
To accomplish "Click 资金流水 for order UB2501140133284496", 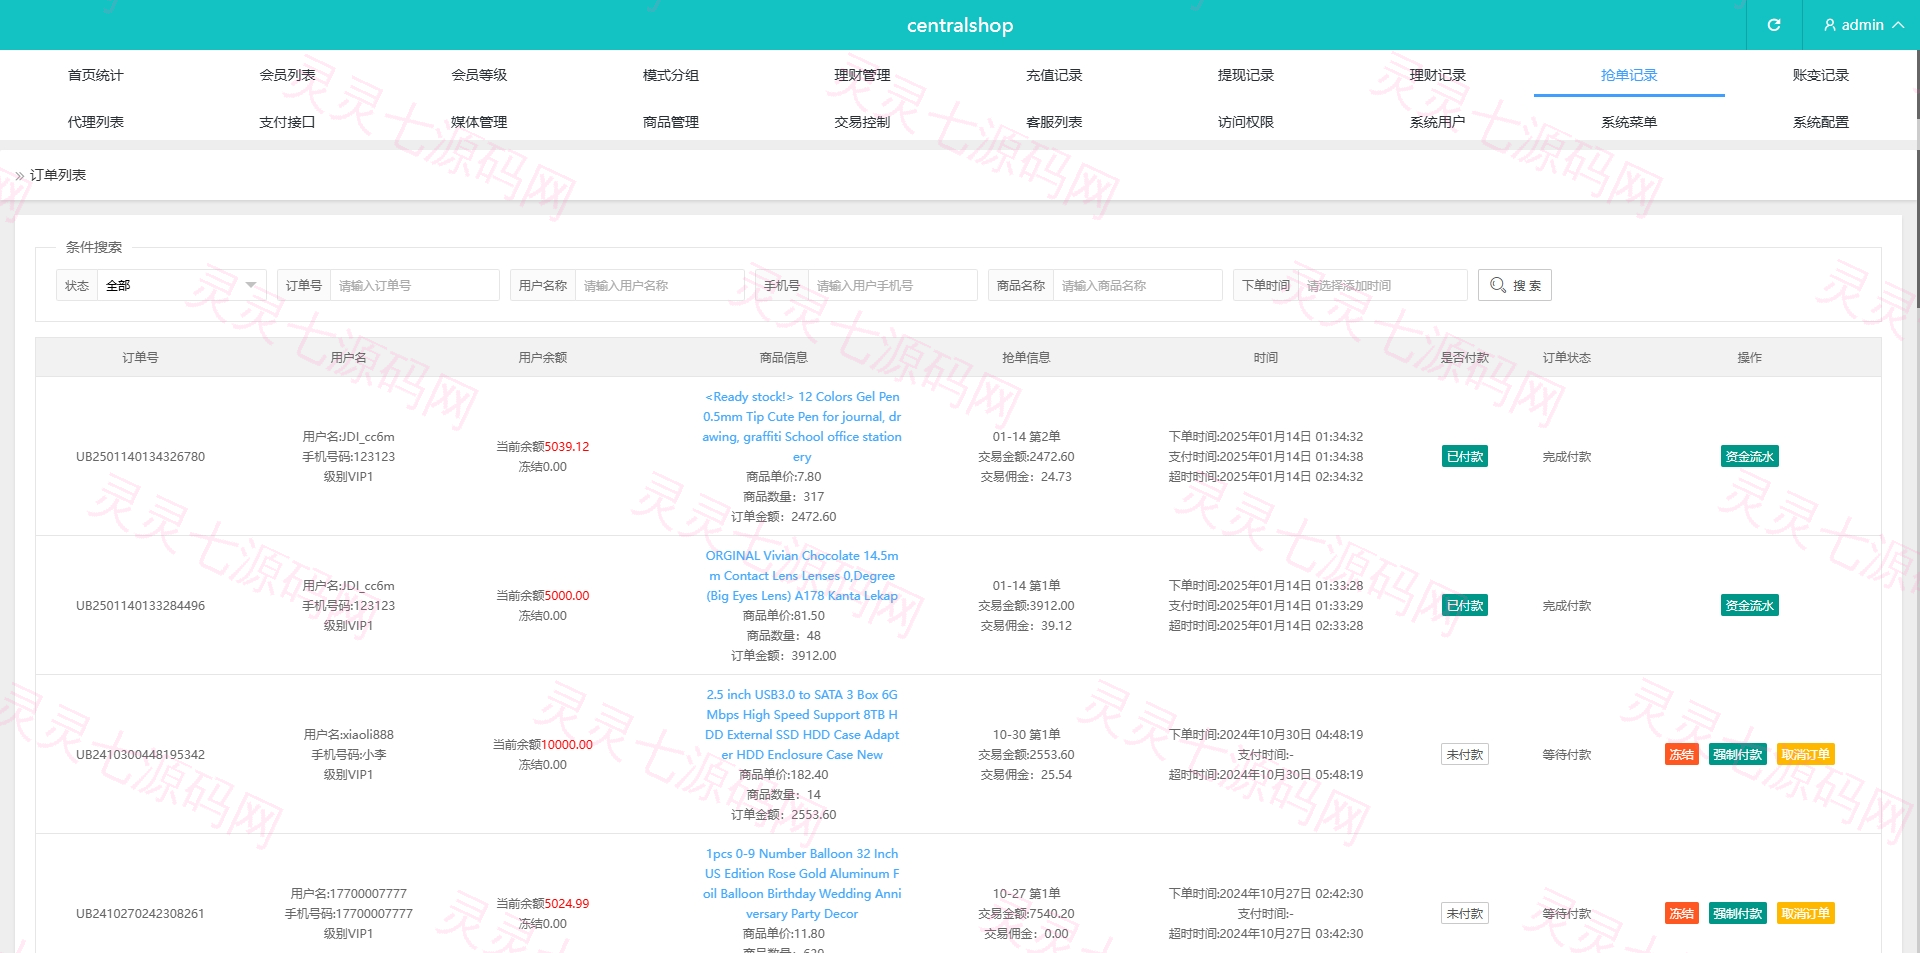I will [x=1749, y=606].
